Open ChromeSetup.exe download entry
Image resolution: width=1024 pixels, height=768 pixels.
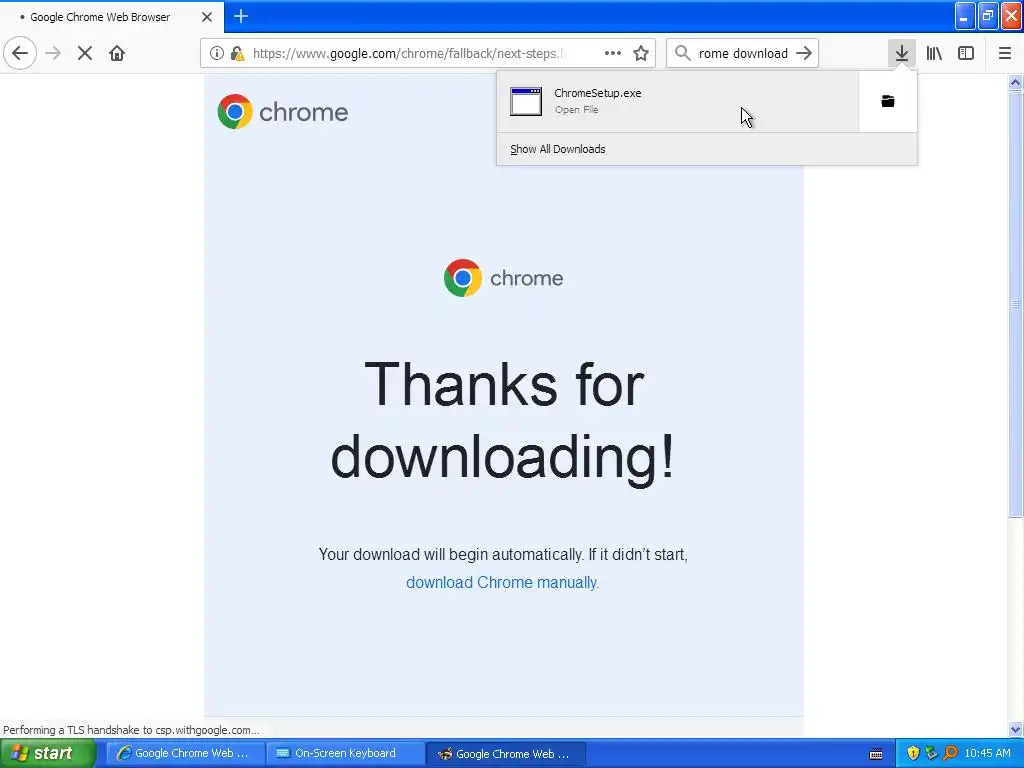pyautogui.click(x=678, y=101)
